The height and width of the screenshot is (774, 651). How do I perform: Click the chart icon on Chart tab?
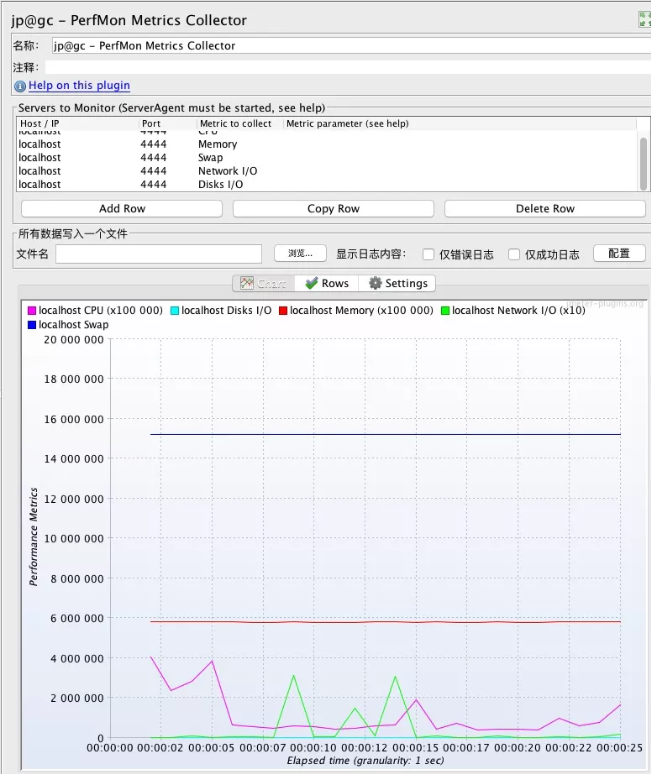click(247, 283)
